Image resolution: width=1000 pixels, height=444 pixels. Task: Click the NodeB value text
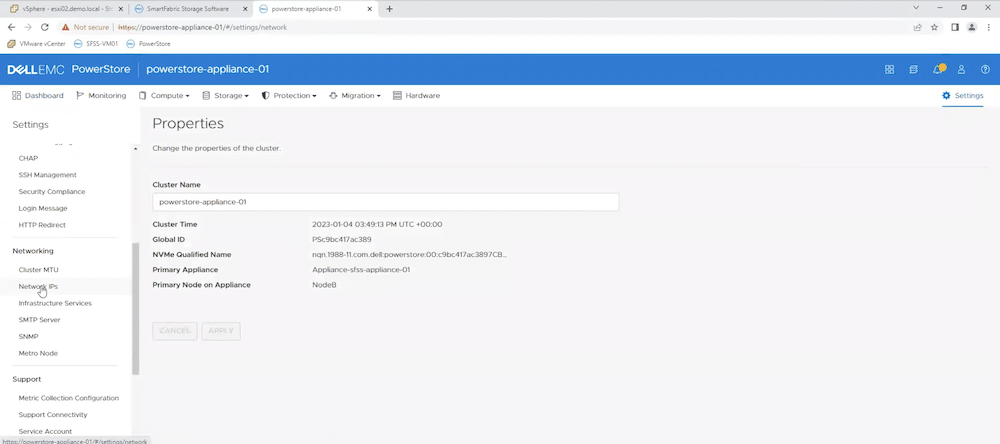click(324, 285)
